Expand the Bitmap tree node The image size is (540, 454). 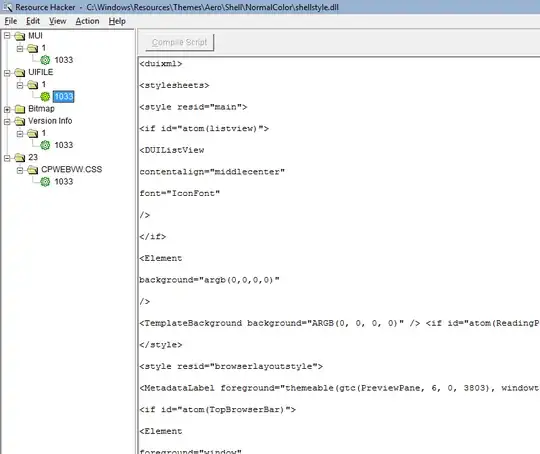tap(7, 109)
